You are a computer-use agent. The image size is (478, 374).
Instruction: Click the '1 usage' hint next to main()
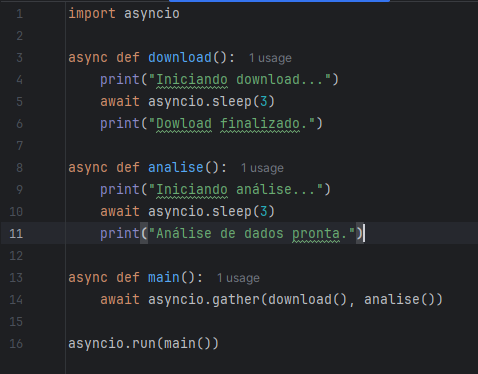coord(238,278)
